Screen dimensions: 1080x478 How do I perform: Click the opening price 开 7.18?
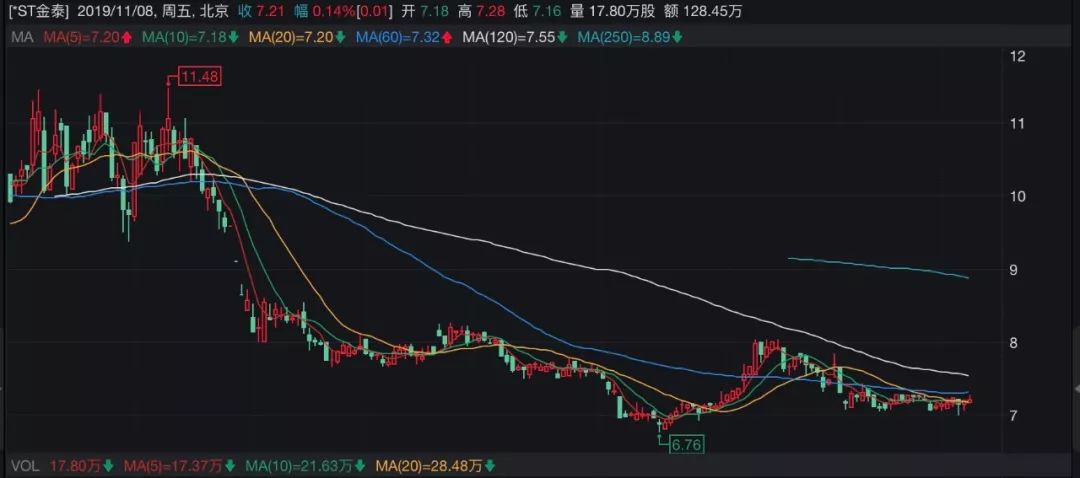point(425,11)
